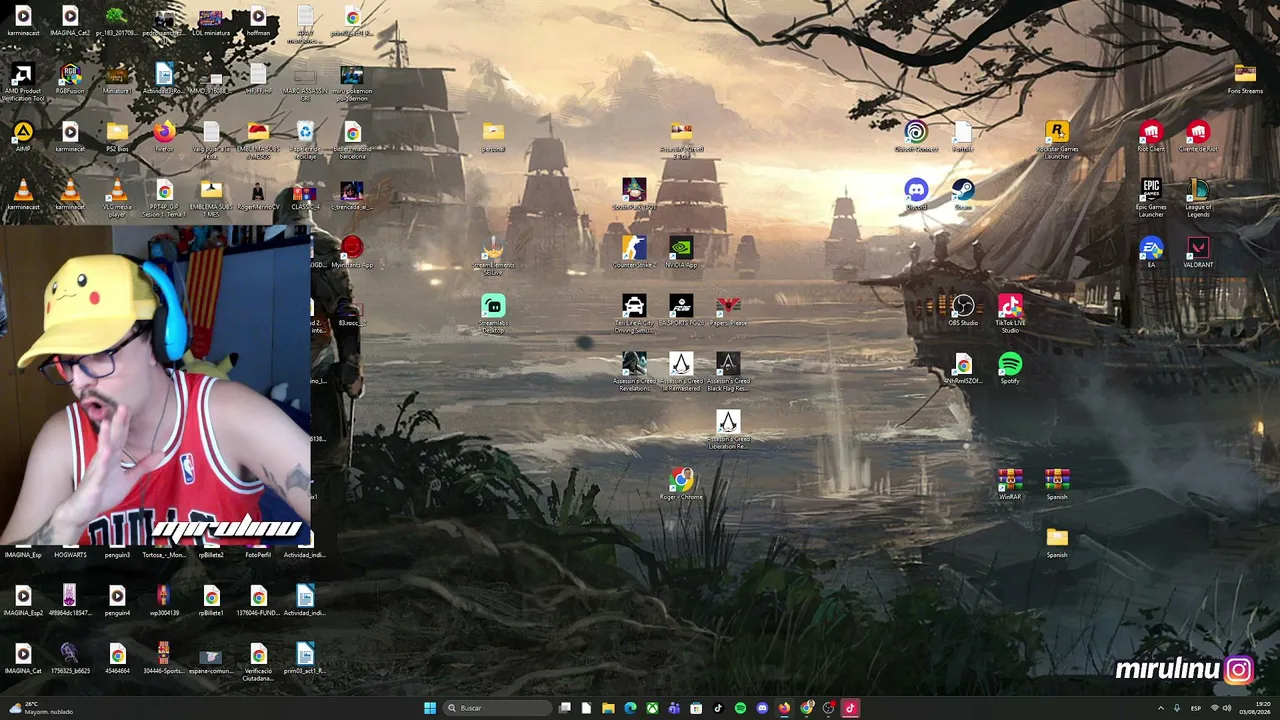Open the volume control in the tray

pyautogui.click(x=1227, y=708)
